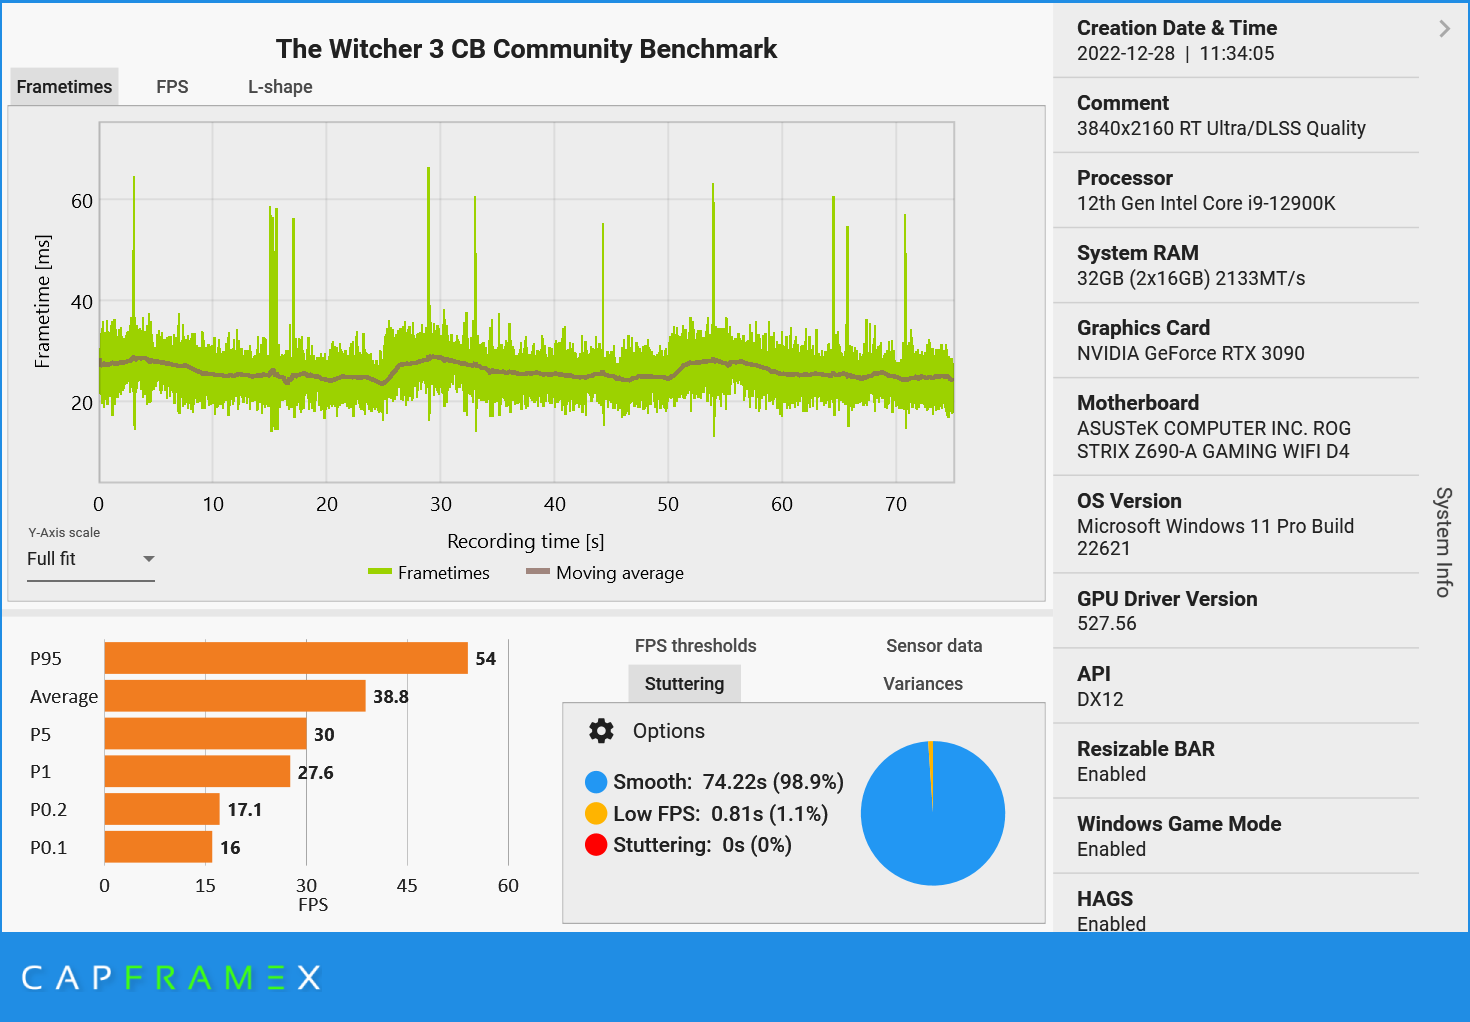Open the Options gear settings
The width and height of the screenshot is (1470, 1022).
click(x=600, y=731)
